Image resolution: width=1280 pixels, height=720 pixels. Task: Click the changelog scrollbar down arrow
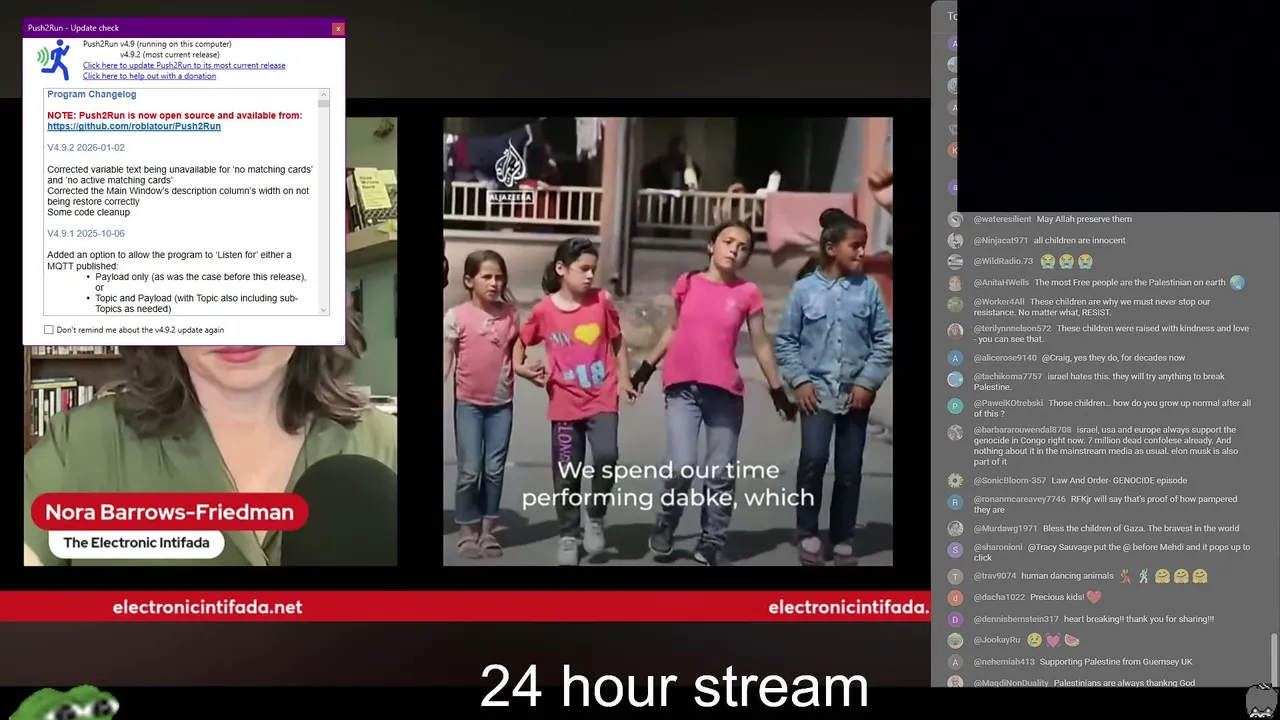pos(324,310)
